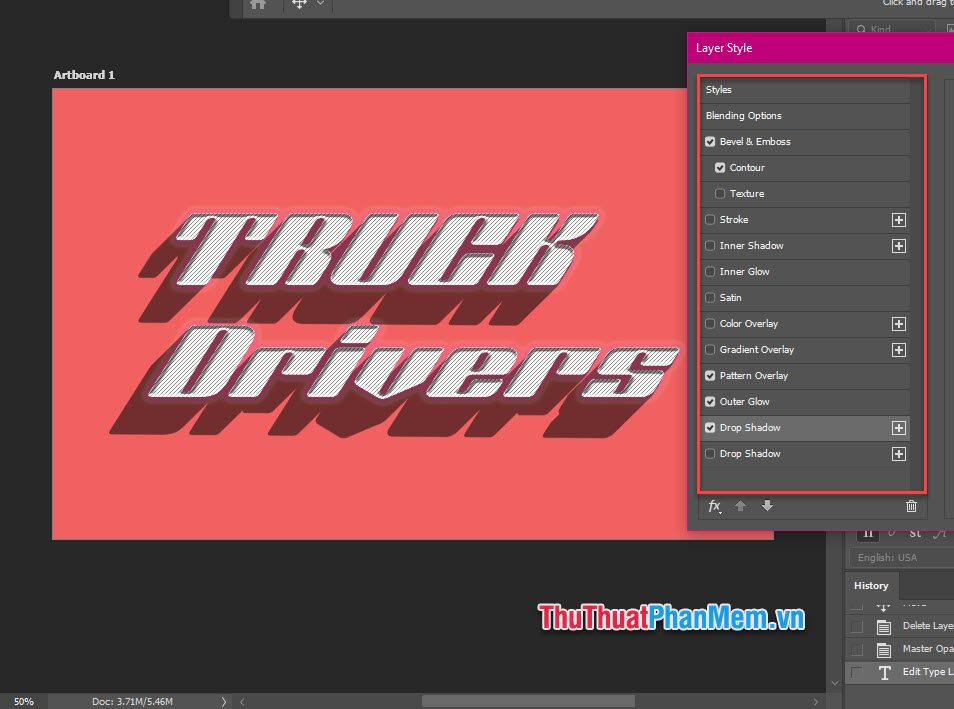Click the down arrow to move effect down
The image size is (954, 709).
pyautogui.click(x=767, y=507)
